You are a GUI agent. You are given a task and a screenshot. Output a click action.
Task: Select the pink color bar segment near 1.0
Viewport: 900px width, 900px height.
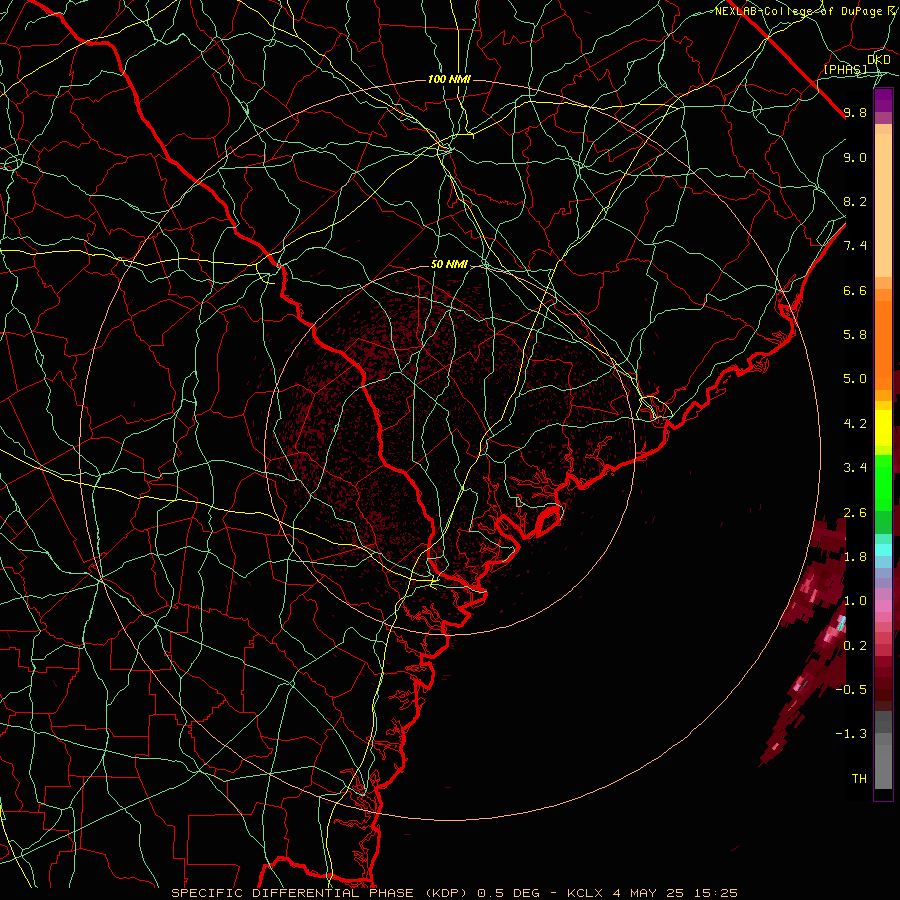883,606
